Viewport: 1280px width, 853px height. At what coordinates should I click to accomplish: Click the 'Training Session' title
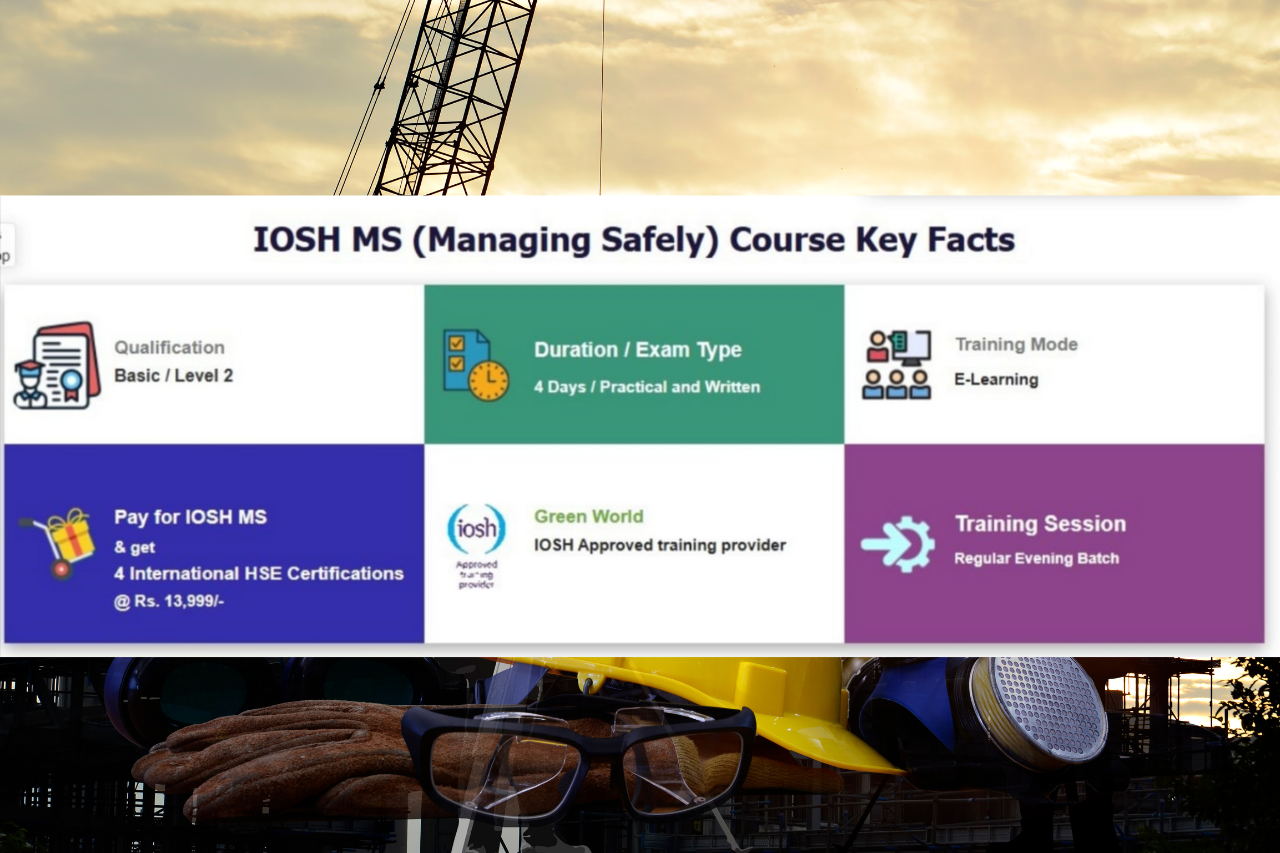pos(1040,524)
